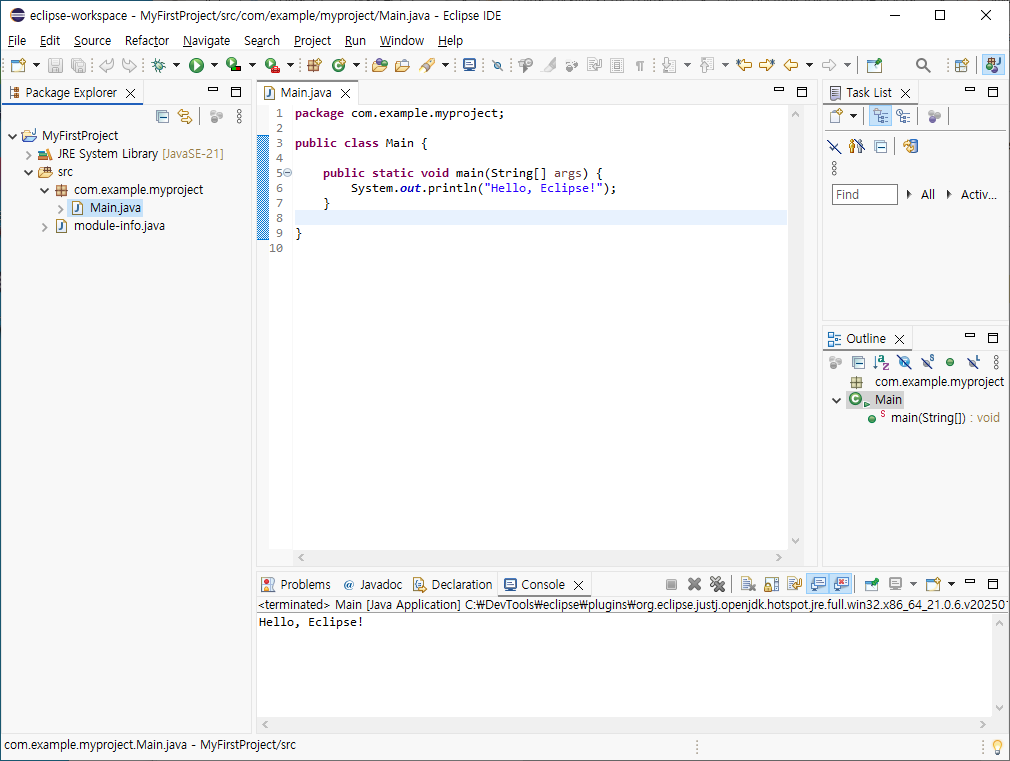Toggle Show Console on Standard Error change
Screen dimensions: 1010x761
click(841, 584)
